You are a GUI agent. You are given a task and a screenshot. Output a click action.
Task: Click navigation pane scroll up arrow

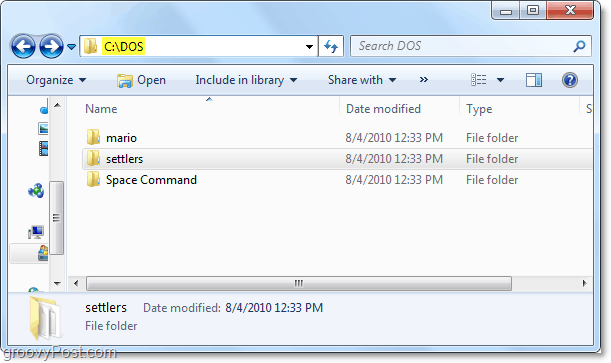57,105
